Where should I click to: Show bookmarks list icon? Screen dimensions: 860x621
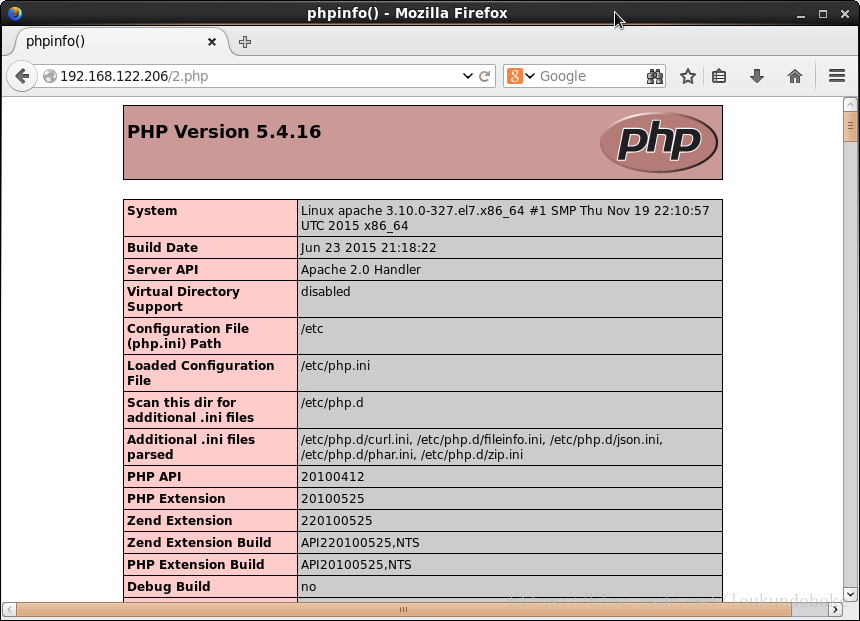pyautogui.click(x=719, y=76)
